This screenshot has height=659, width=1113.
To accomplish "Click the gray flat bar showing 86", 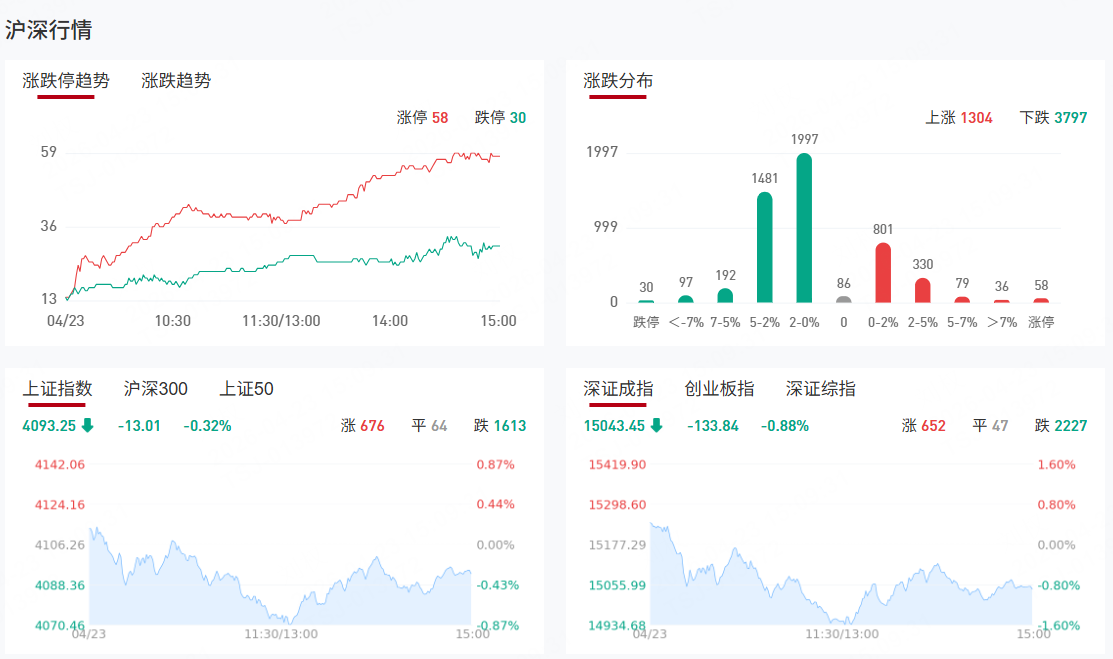I will [x=844, y=299].
